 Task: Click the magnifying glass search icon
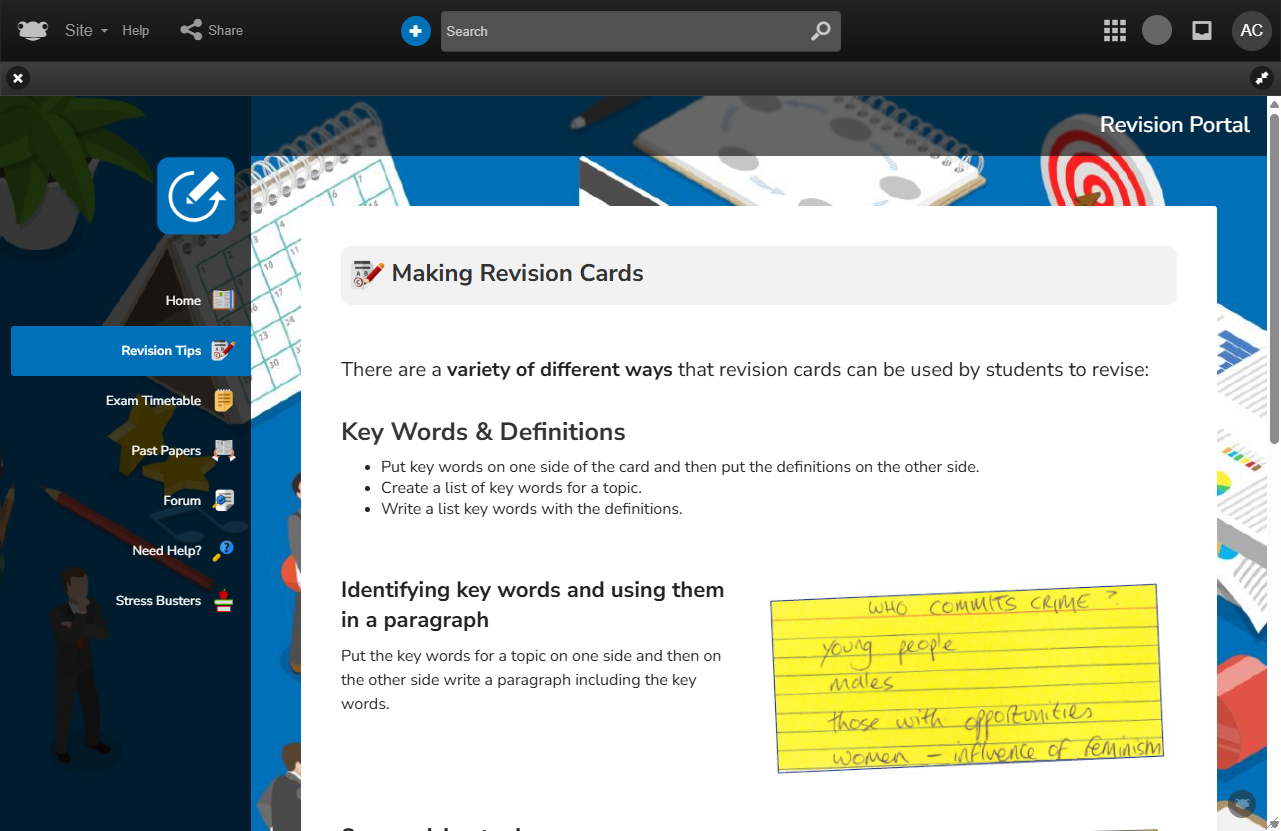coord(820,31)
